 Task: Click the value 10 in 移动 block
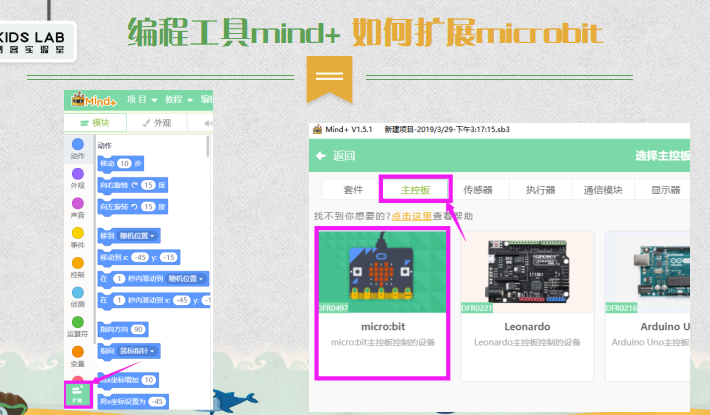124,163
